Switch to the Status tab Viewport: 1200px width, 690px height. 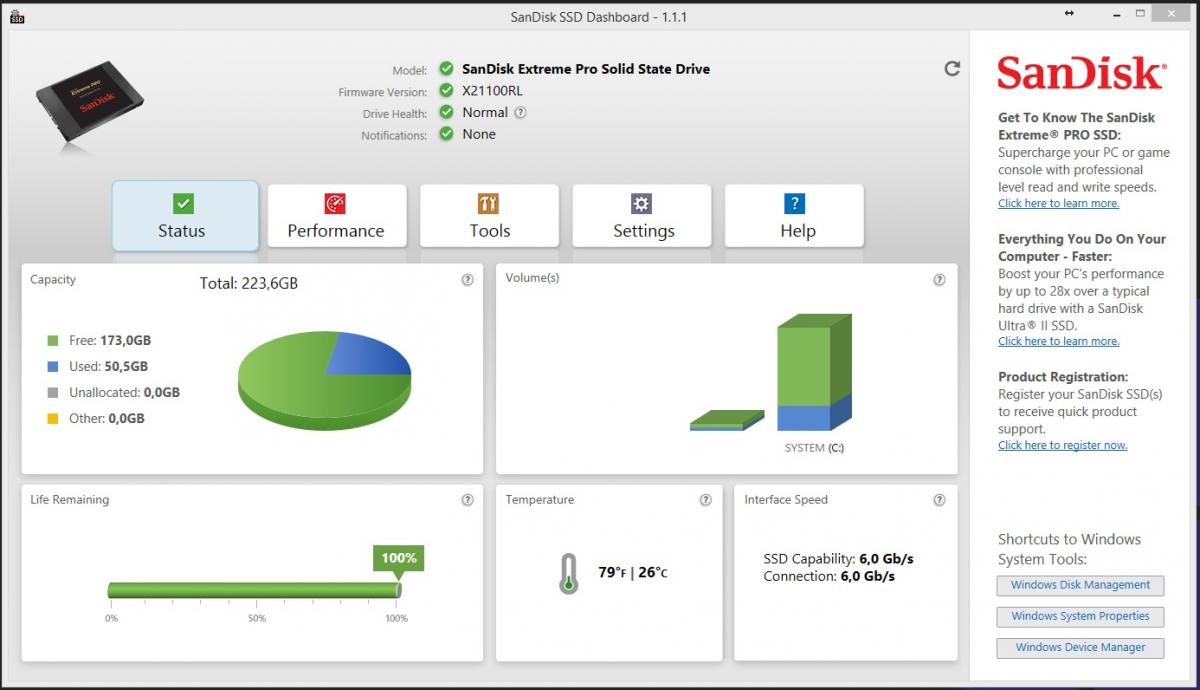click(x=185, y=215)
